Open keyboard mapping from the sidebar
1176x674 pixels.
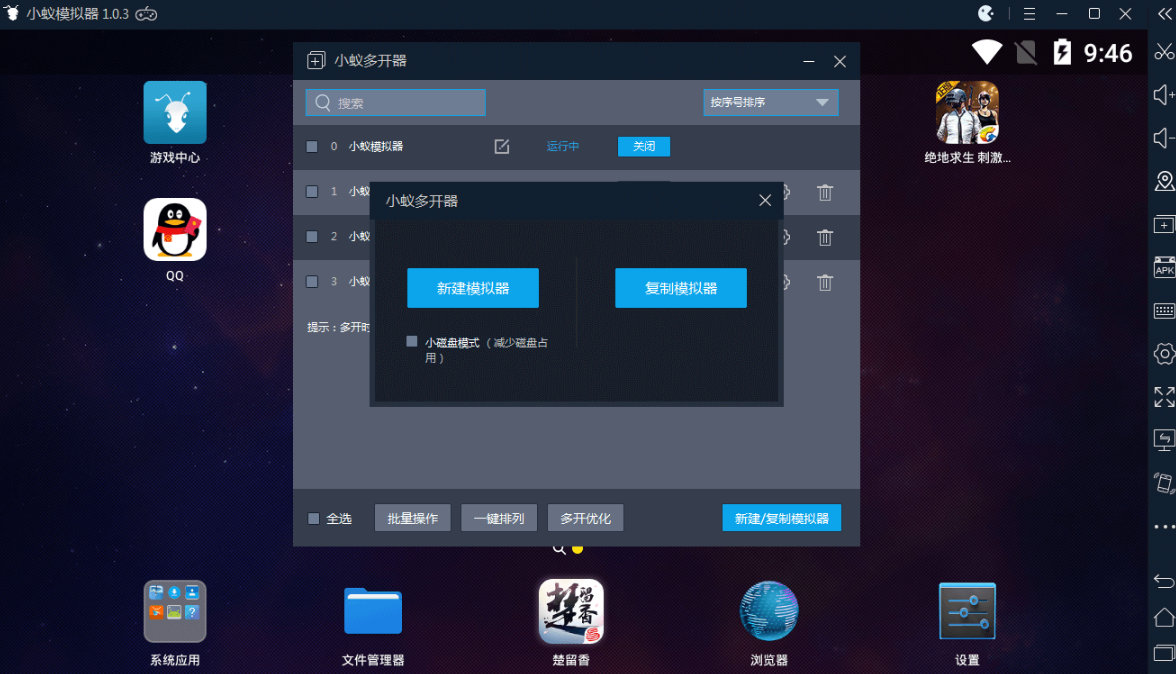1163,310
